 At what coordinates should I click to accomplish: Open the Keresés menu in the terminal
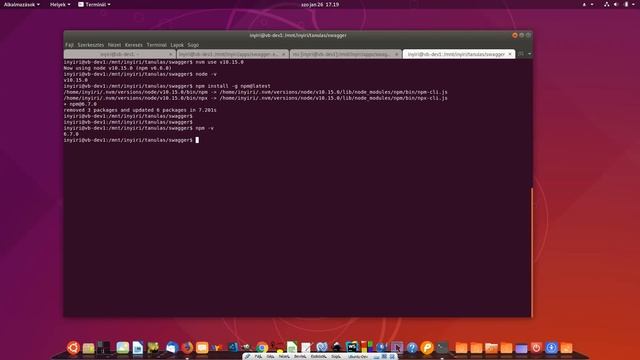[133, 45]
